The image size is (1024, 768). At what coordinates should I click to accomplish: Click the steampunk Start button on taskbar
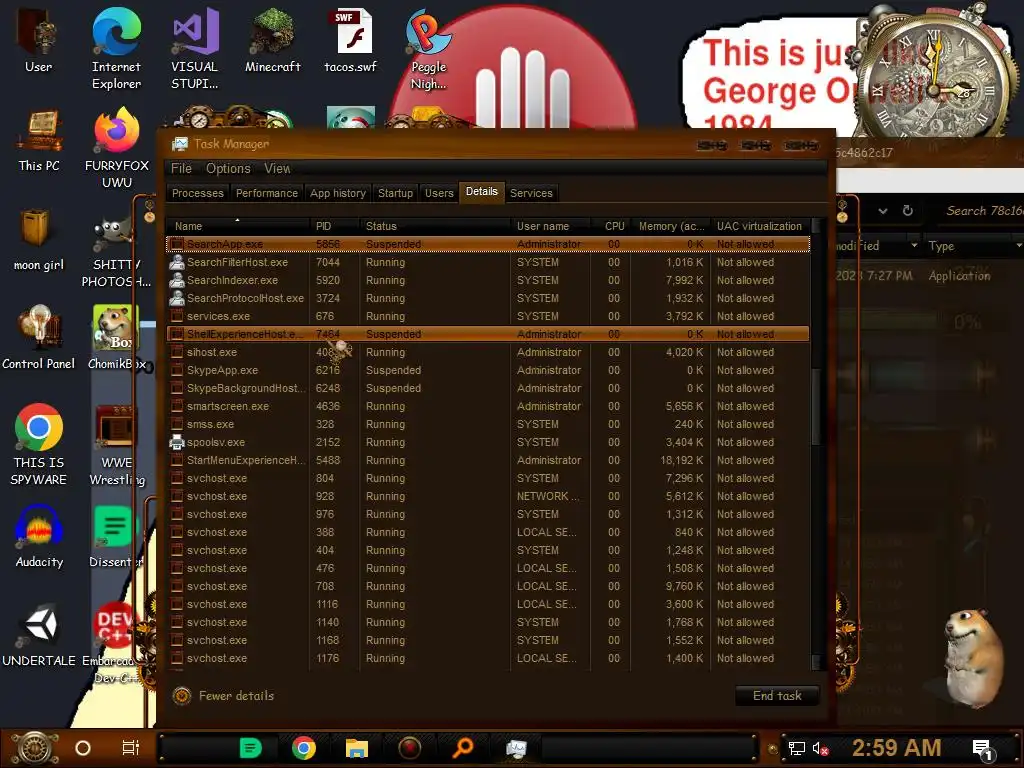34,748
